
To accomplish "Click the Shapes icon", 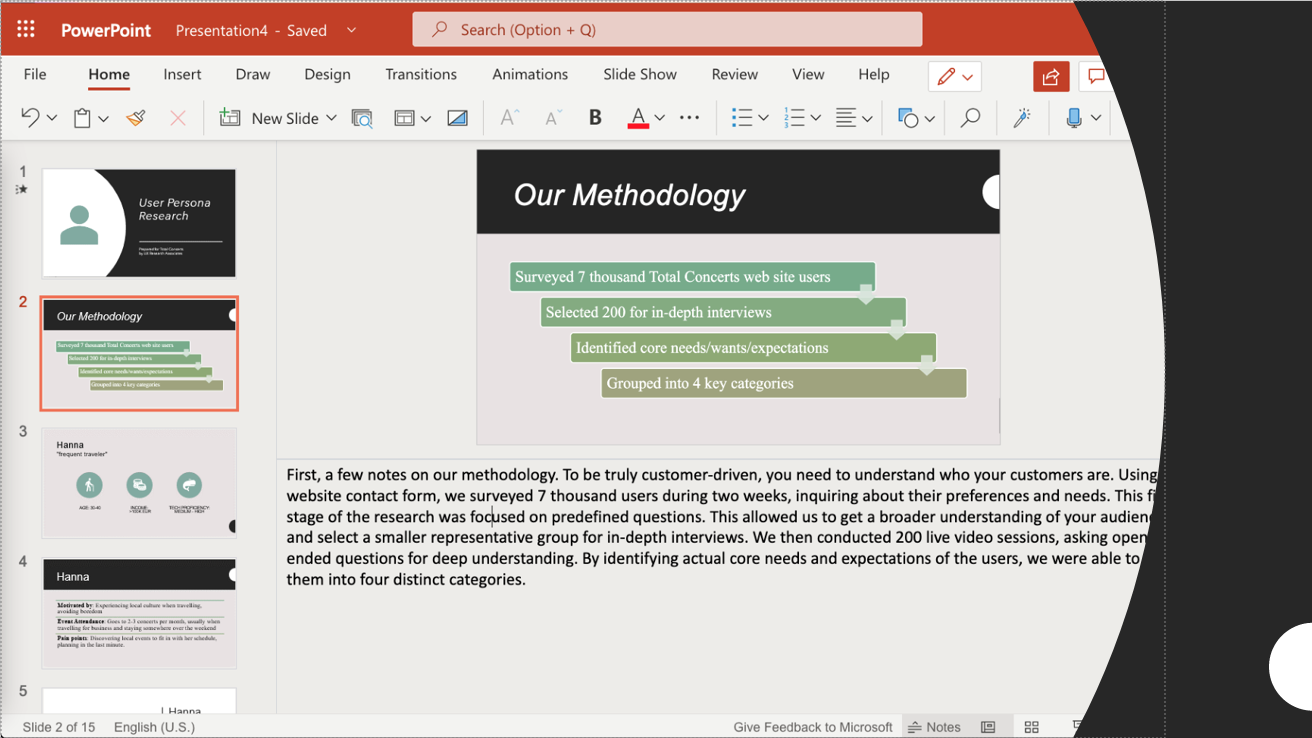I will click(x=908, y=118).
